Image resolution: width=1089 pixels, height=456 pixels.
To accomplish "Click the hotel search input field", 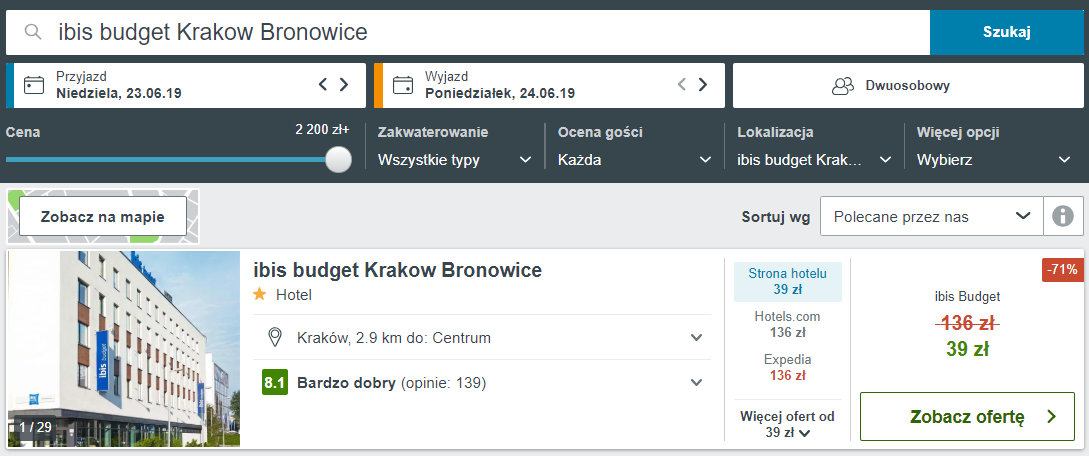I will tap(480, 32).
